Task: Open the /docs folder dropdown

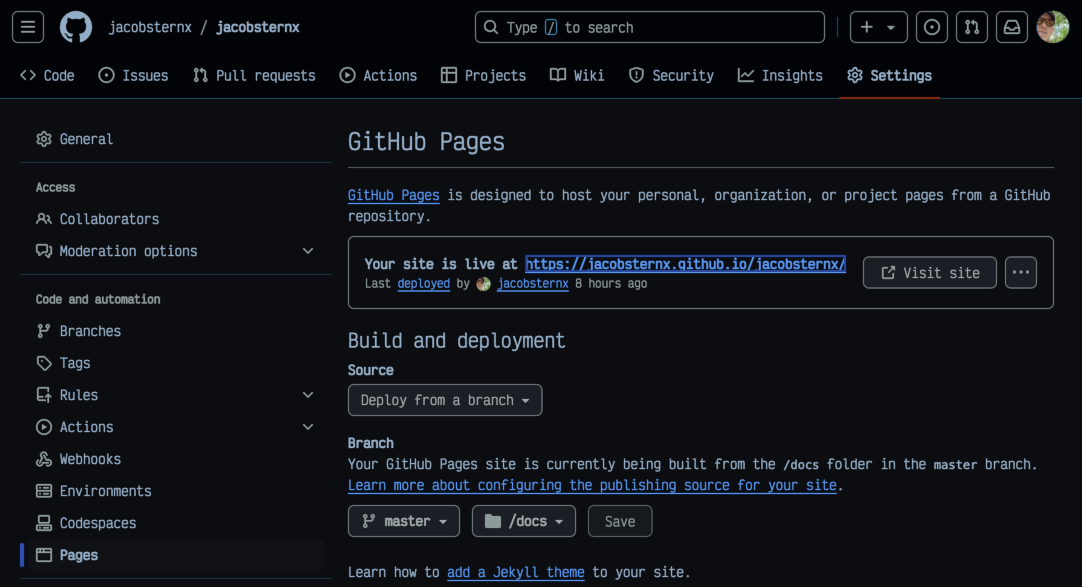Action: [524, 521]
